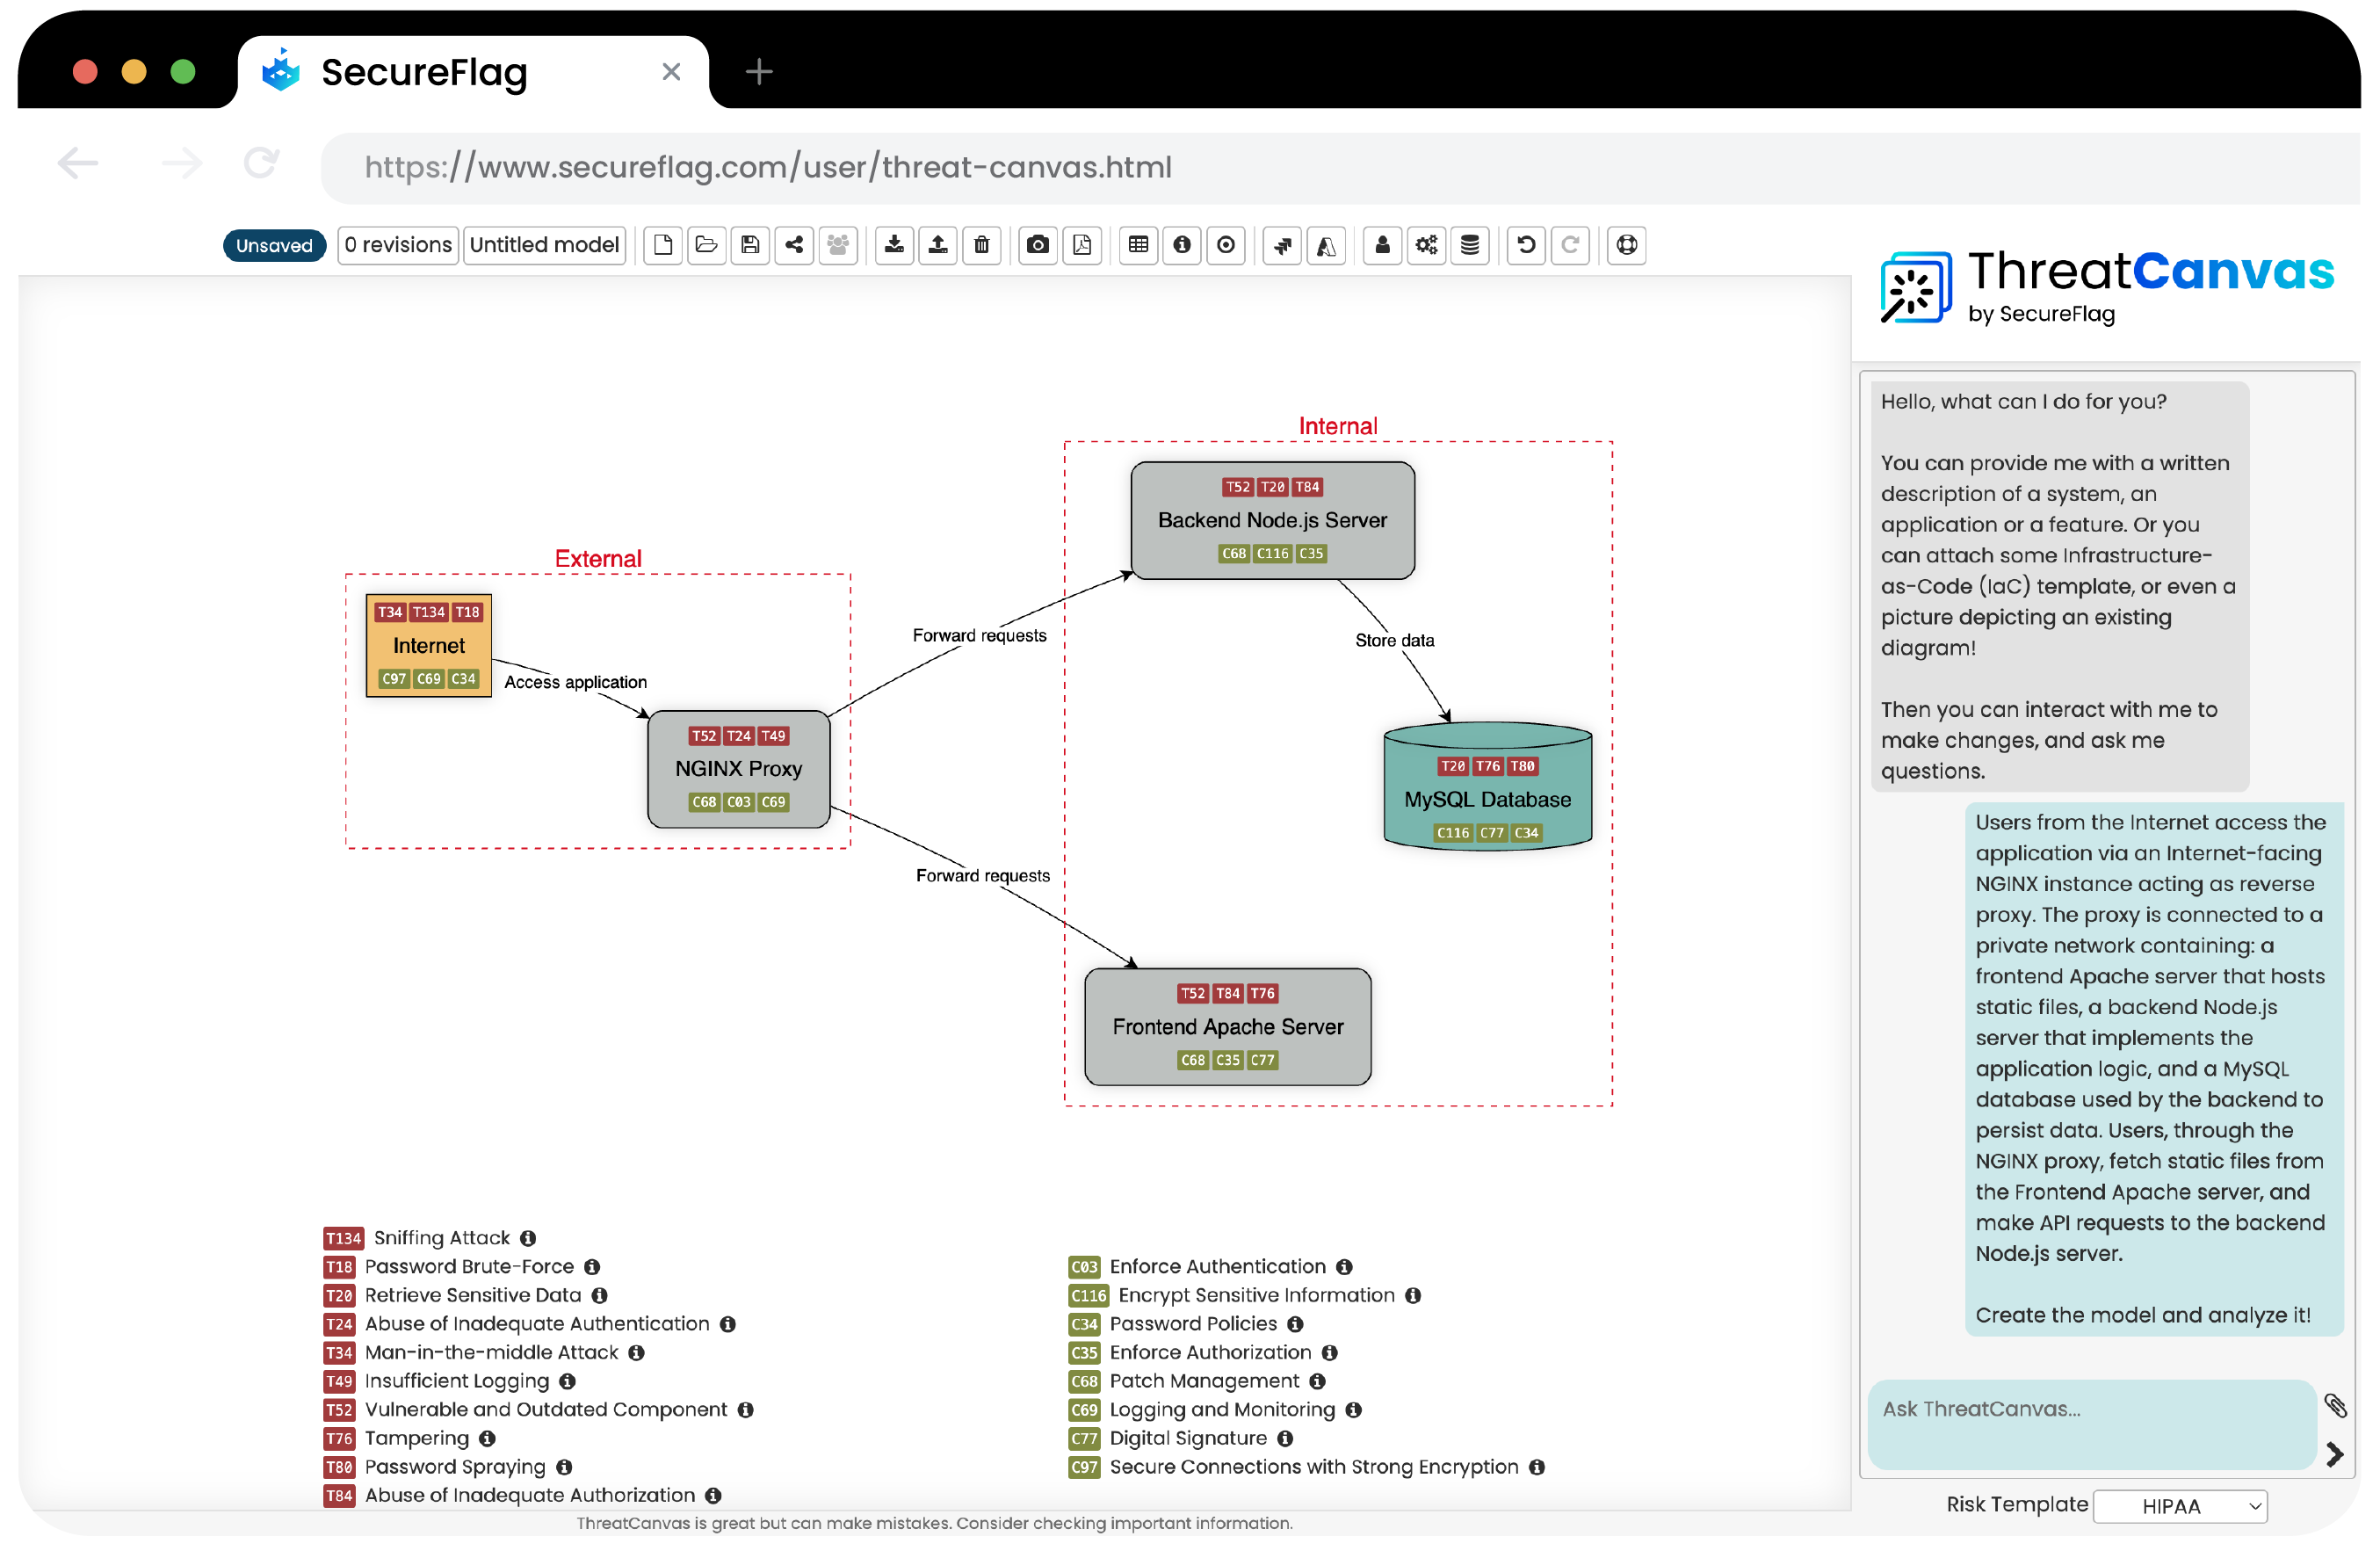Click T134 tag on the Internet node
The width and height of the screenshot is (2380, 1558).
tap(429, 612)
